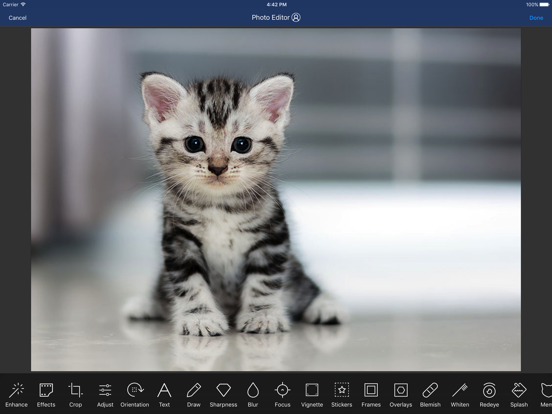This screenshot has height=414, width=552.
Task: Open the Effects tool
Action: [x=46, y=395]
